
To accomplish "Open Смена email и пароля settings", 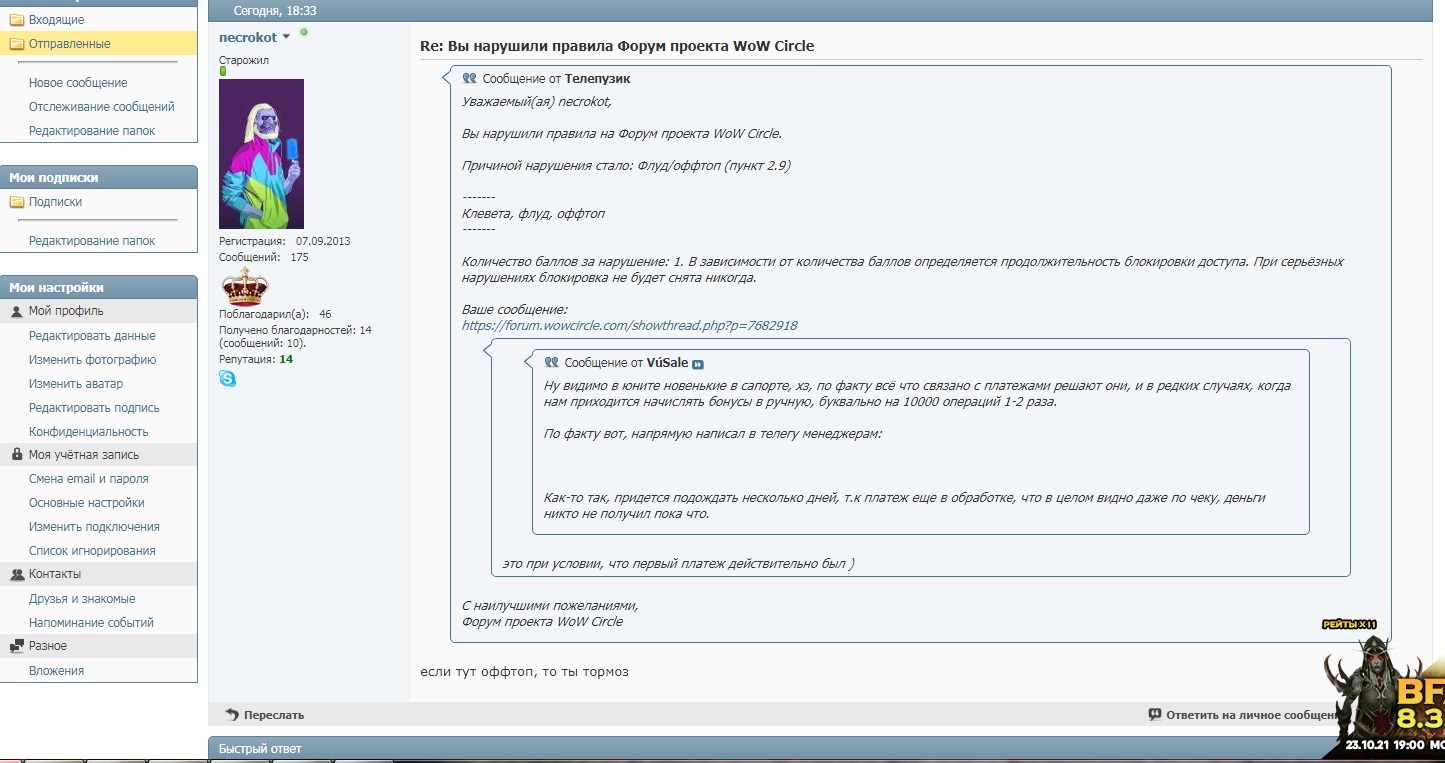I will click(88, 479).
